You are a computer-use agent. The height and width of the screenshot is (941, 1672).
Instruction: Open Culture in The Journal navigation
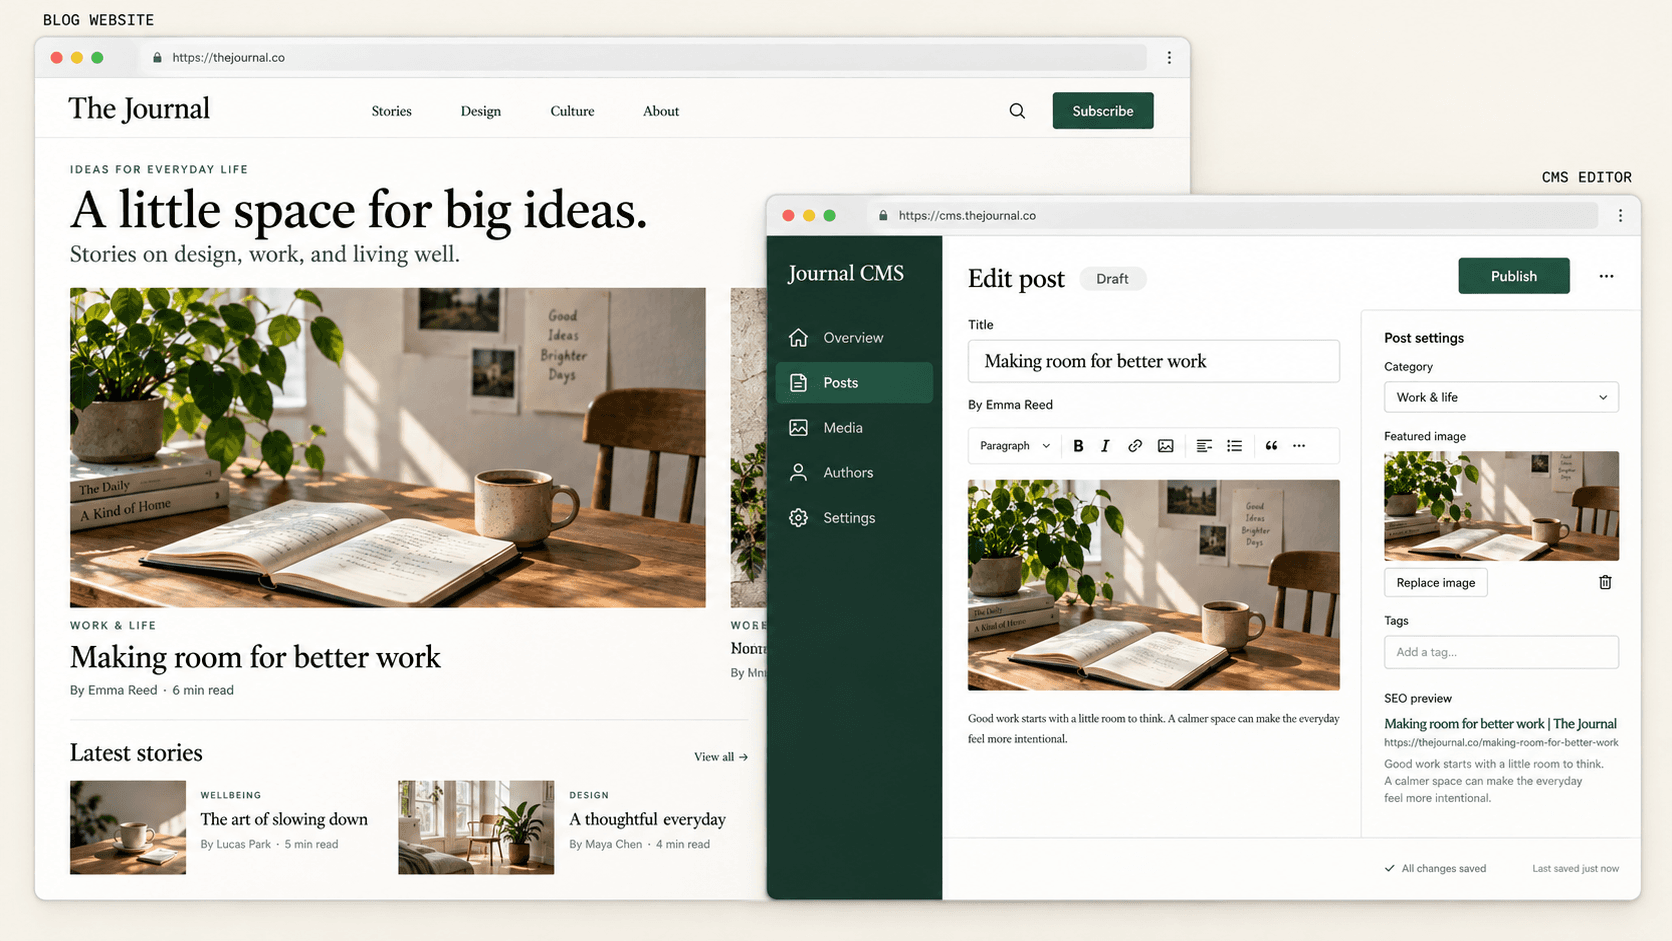pos(572,111)
